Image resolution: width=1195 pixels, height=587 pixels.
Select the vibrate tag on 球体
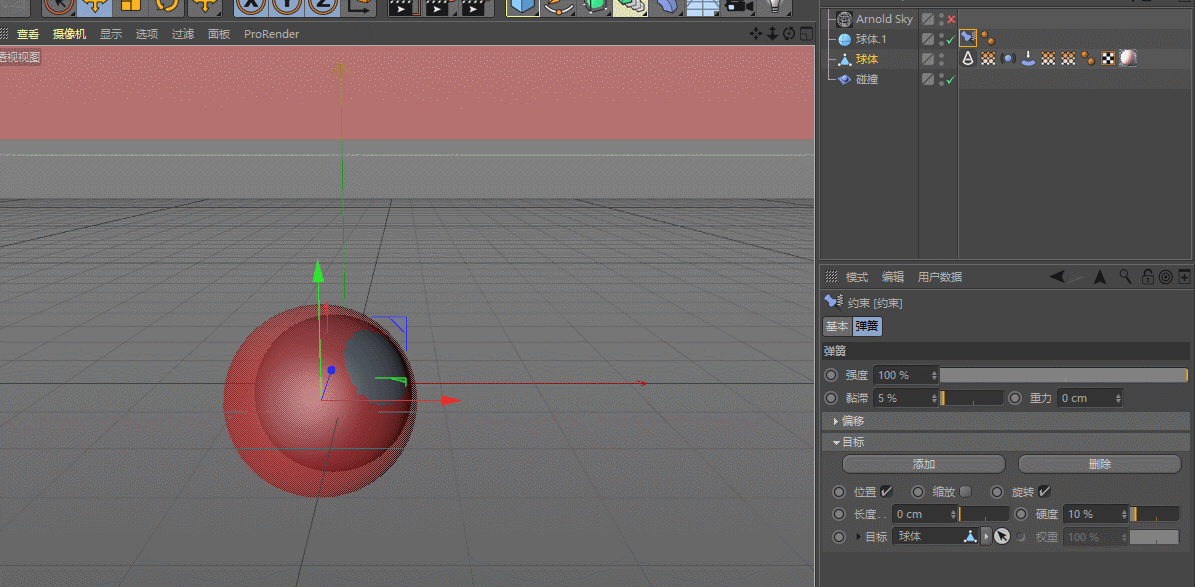click(1008, 59)
